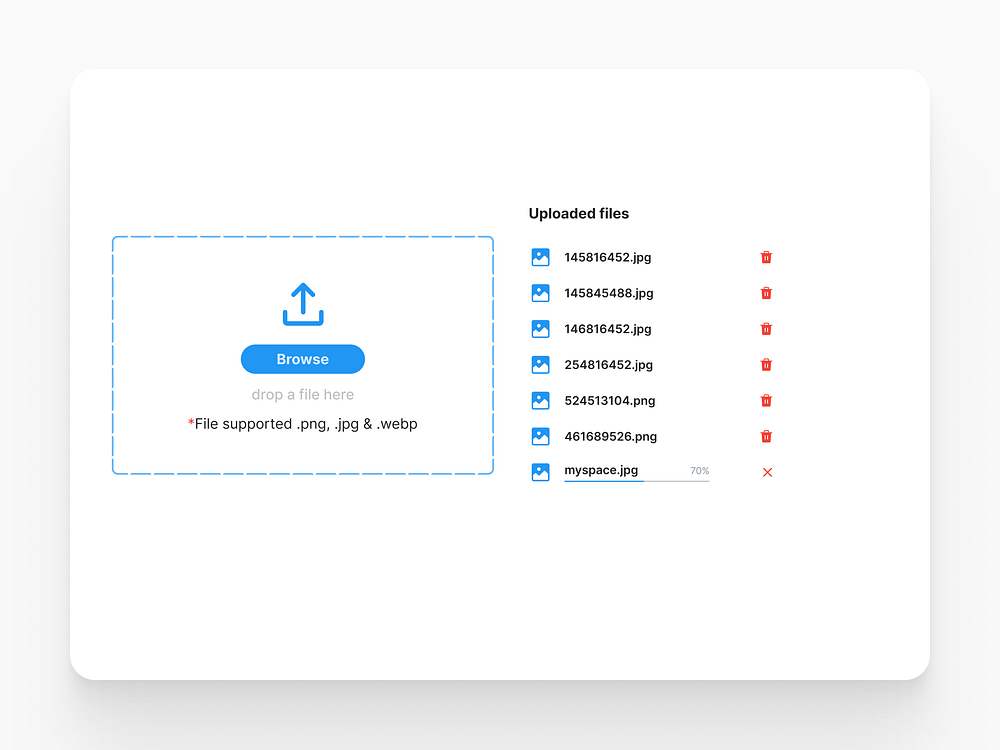Click the image icon beside 145816452.jpg
The image size is (1000, 750).
coord(541,257)
